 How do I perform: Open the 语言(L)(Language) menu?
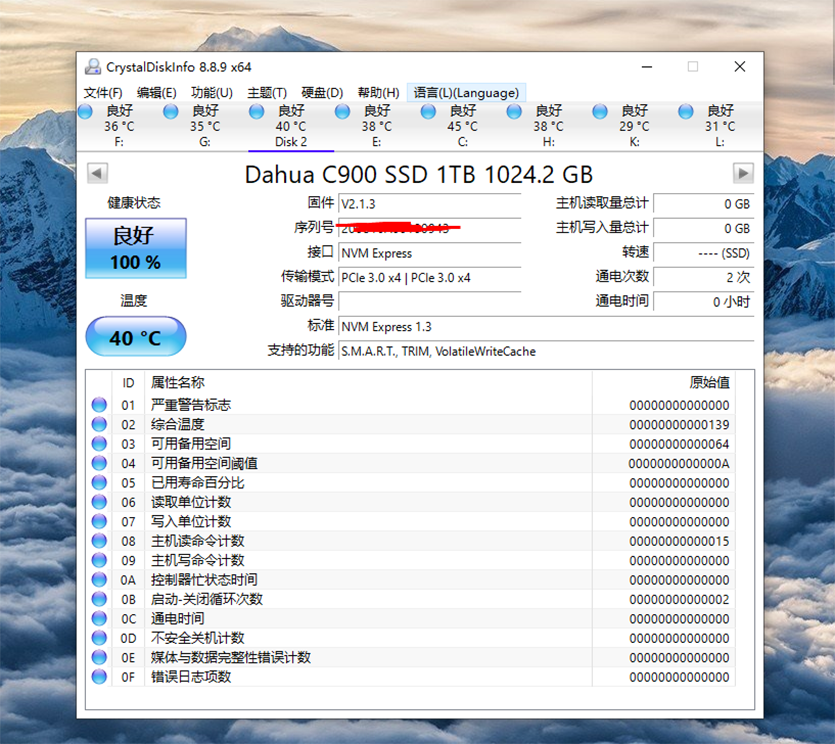(466, 93)
